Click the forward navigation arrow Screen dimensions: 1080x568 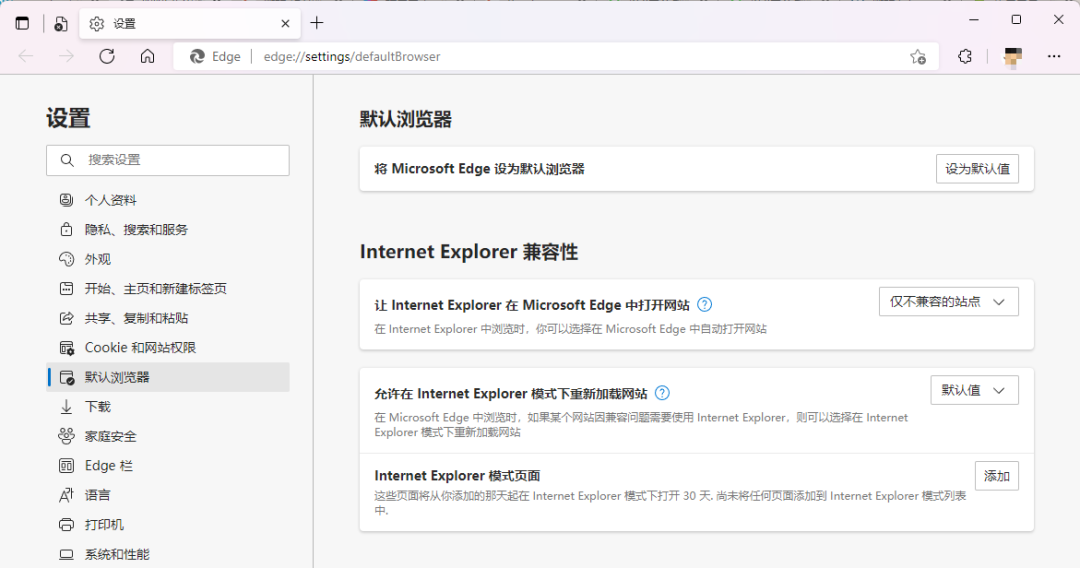(66, 56)
